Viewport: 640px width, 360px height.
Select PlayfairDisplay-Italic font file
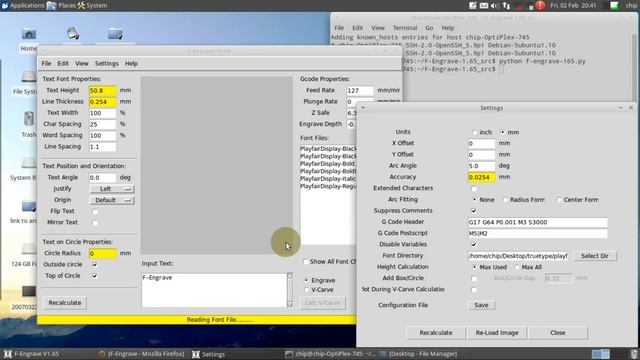pos(328,179)
